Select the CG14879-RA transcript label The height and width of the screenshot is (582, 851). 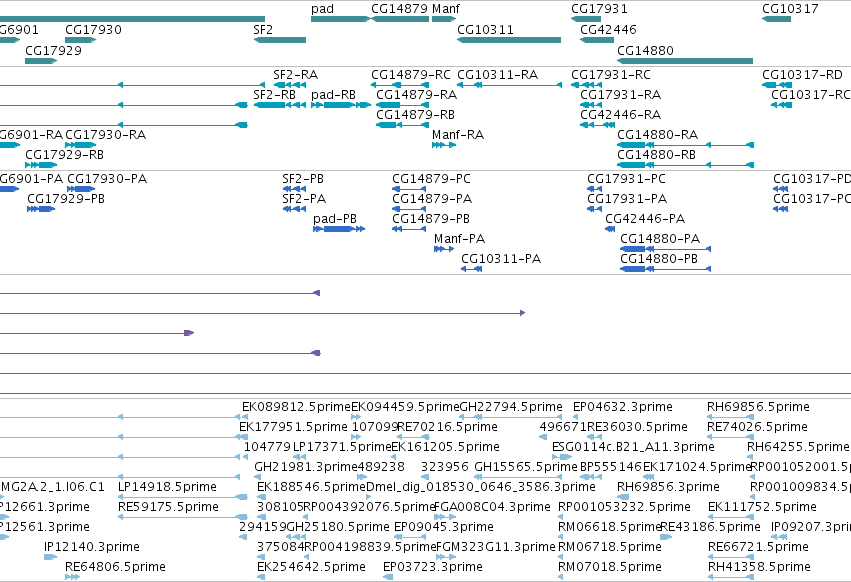(x=417, y=95)
